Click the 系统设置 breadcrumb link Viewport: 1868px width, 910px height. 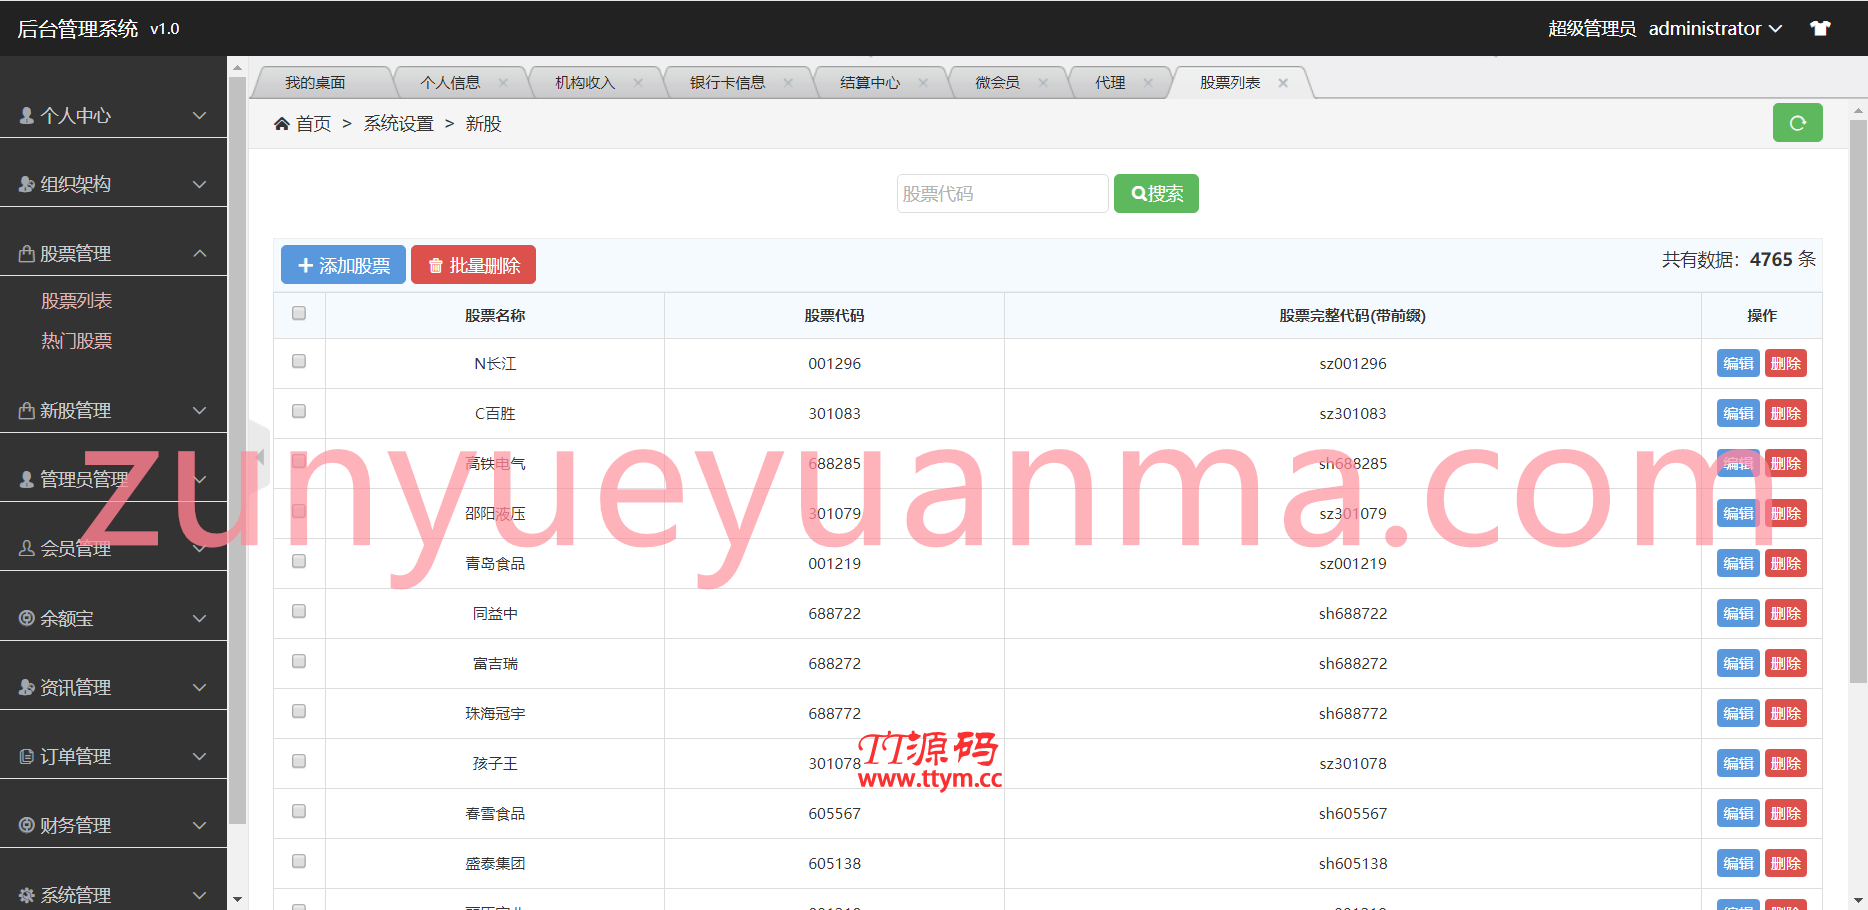(399, 124)
